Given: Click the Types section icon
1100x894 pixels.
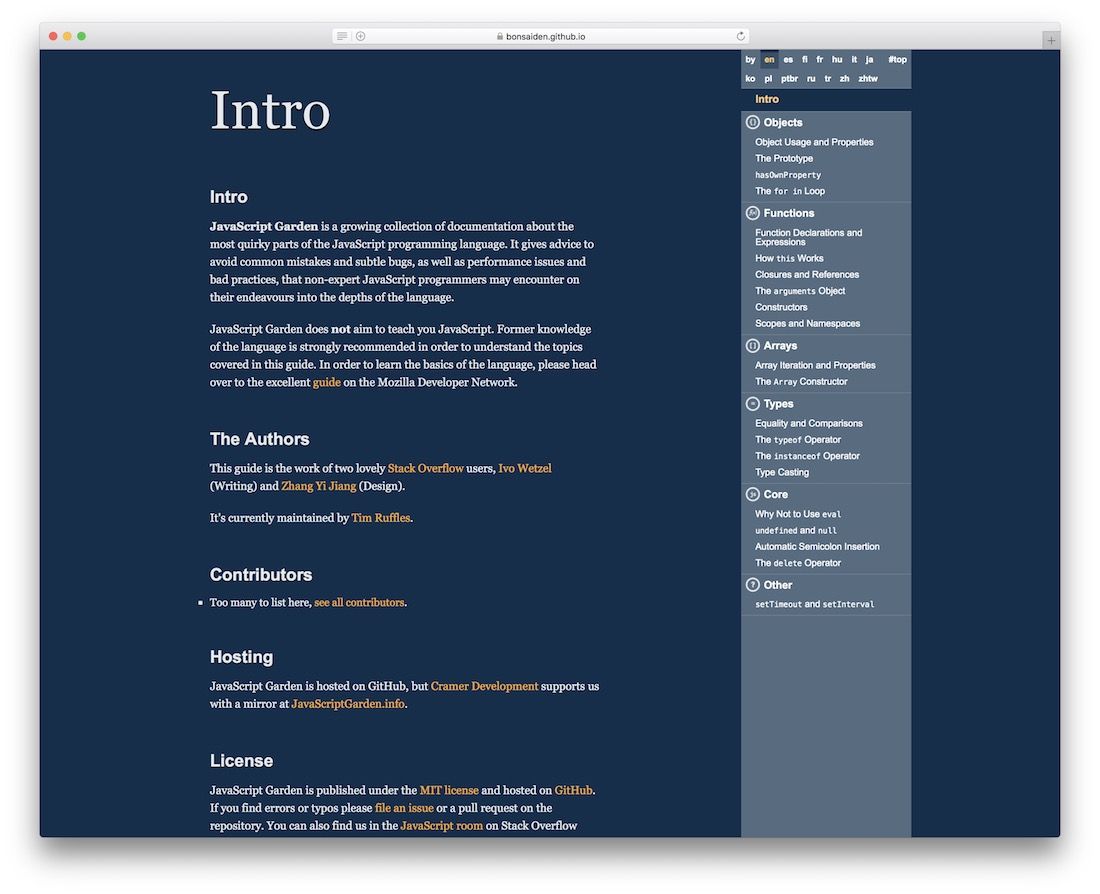Looking at the screenshot, I should click(x=752, y=403).
